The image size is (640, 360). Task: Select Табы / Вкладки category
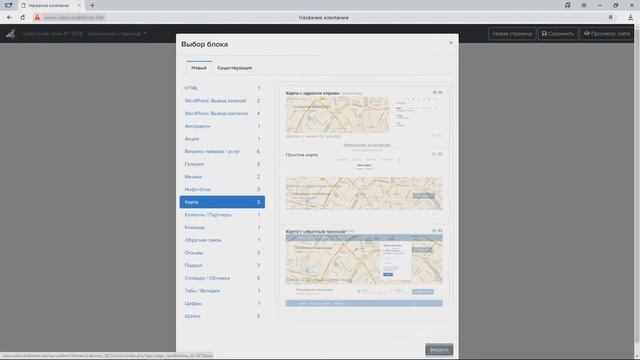222,291
